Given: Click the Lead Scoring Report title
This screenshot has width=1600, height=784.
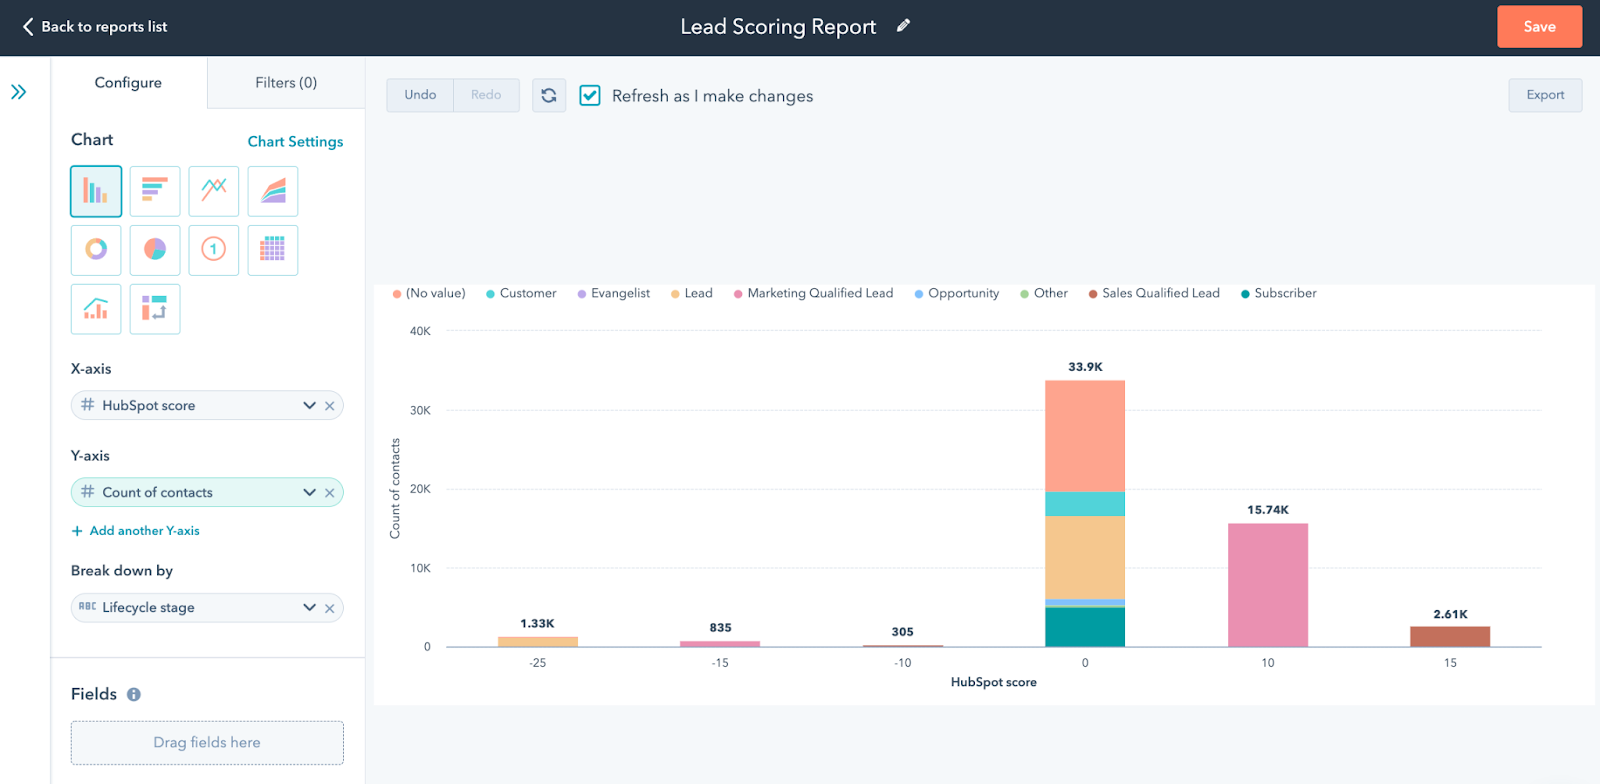Looking at the screenshot, I should pyautogui.click(x=778, y=27).
